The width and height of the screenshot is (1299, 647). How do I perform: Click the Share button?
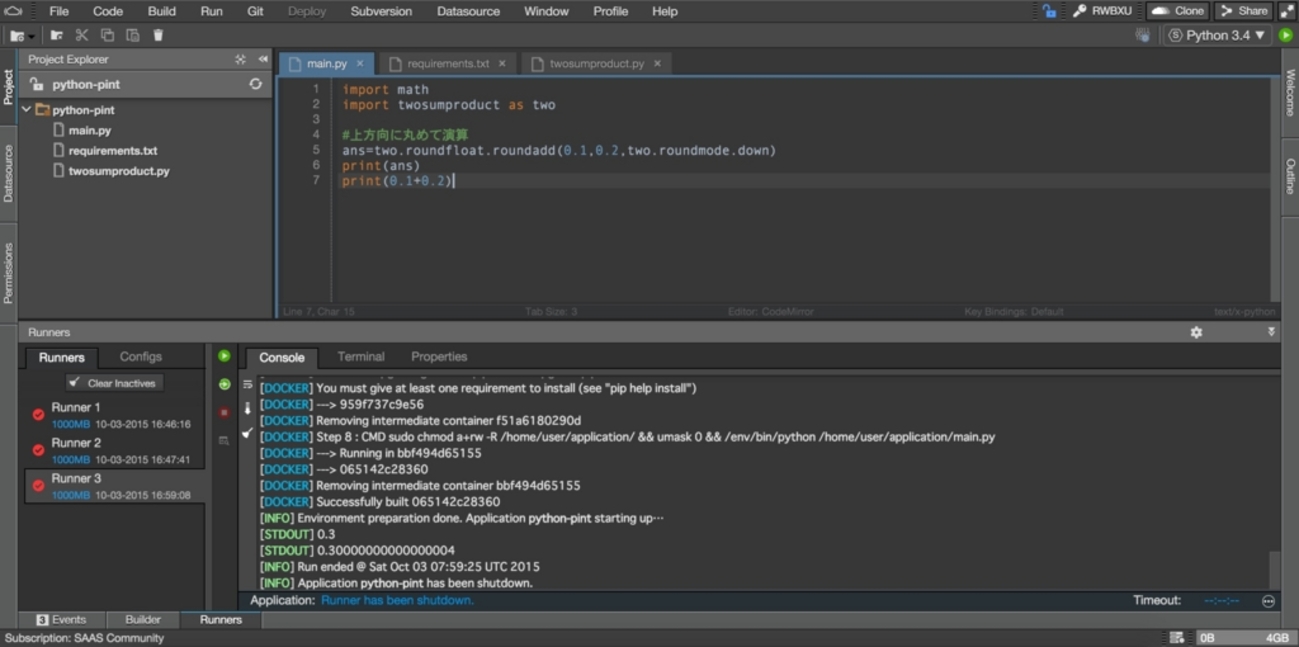point(1243,11)
